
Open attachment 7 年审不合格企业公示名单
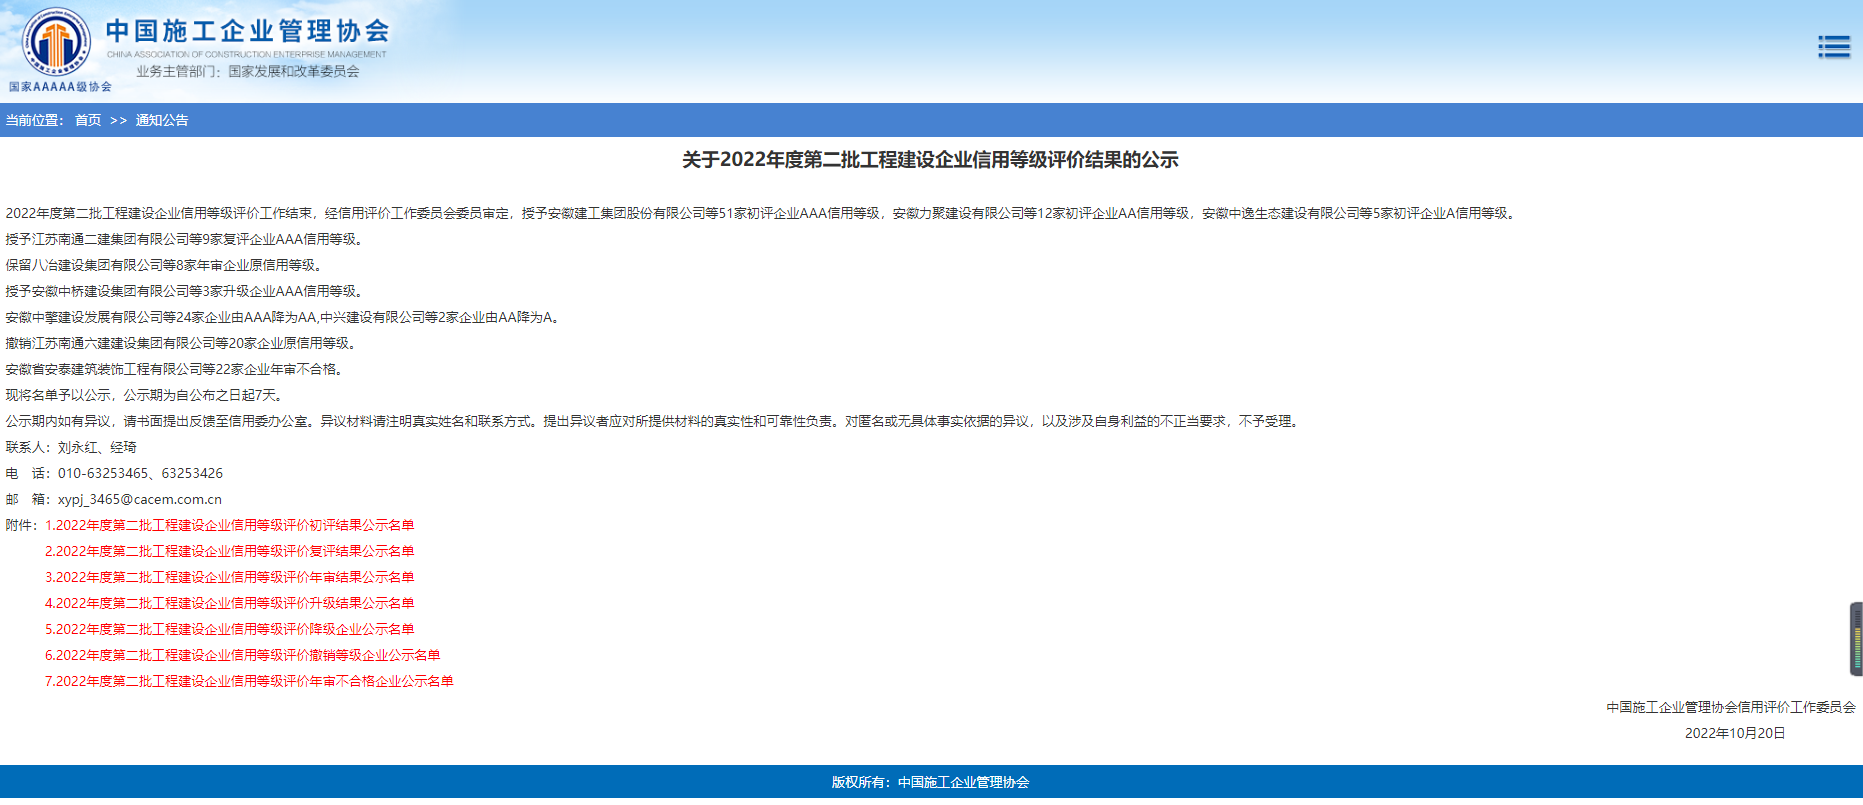tap(249, 681)
